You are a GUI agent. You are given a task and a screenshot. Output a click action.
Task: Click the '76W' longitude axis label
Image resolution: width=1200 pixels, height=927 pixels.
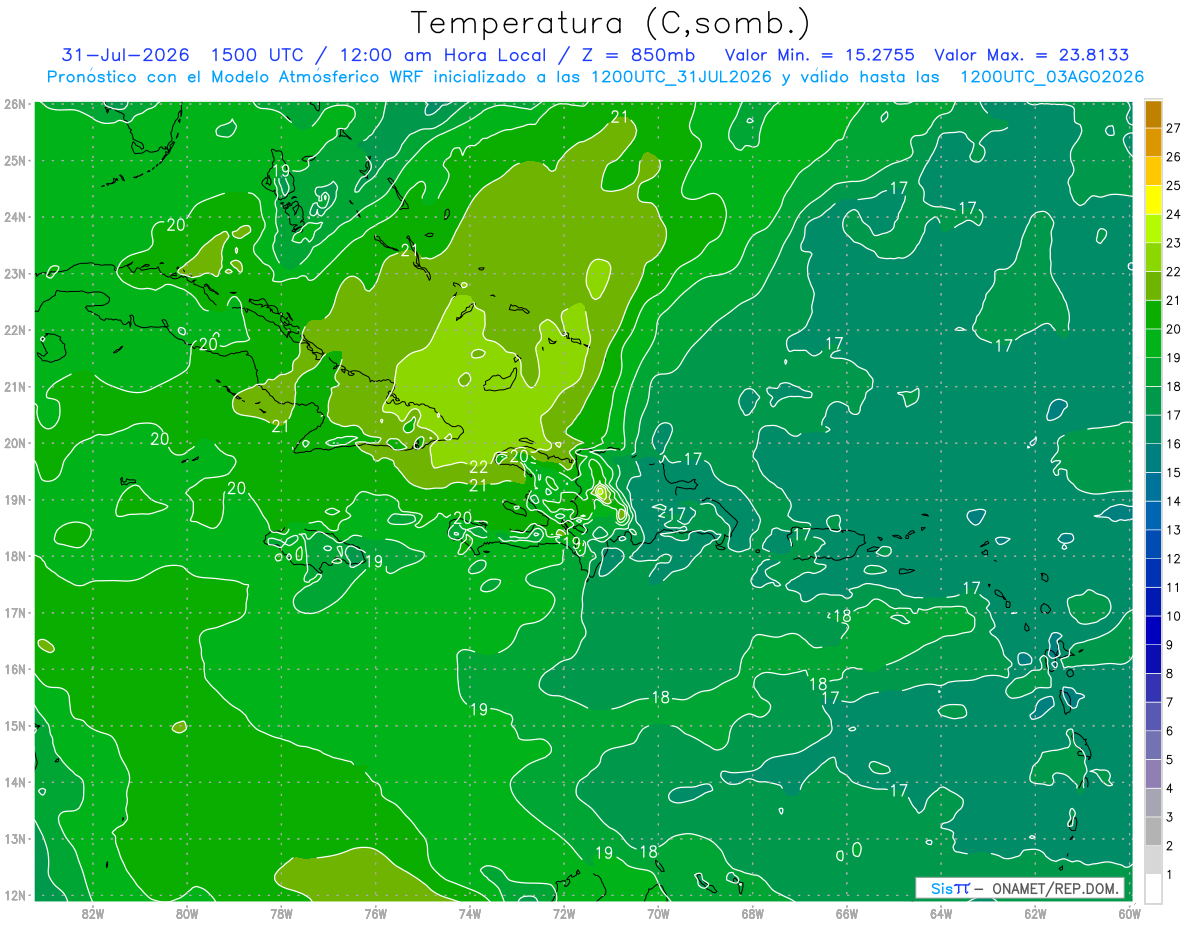pos(376,912)
